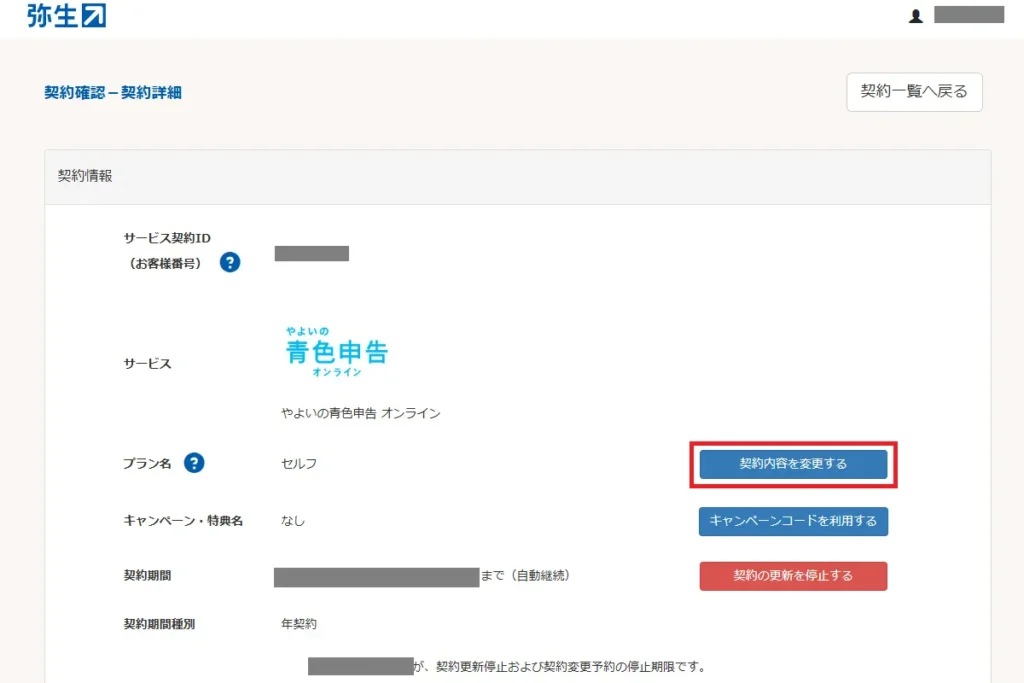This screenshot has height=683, width=1024.
Task: Click the まで（自動継続） text
Action: (526, 575)
